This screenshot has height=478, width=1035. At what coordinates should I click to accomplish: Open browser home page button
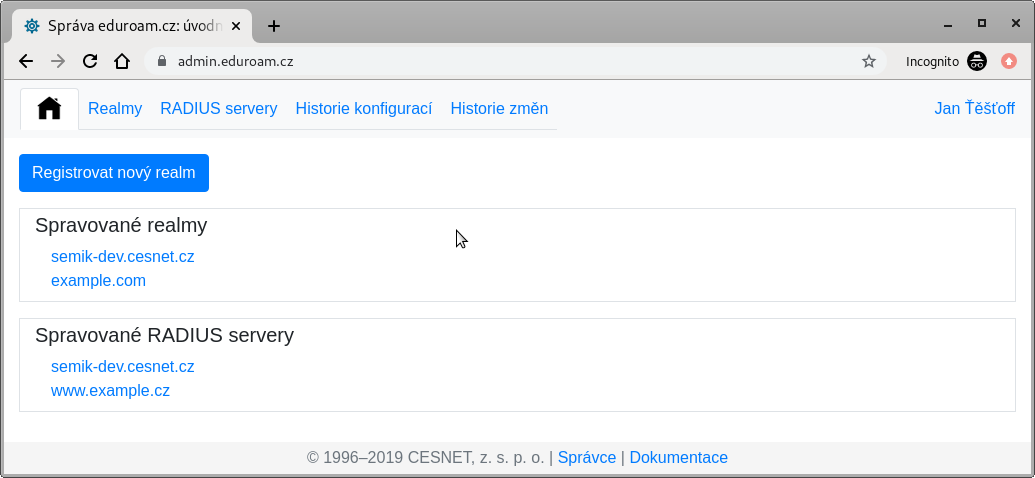click(122, 61)
